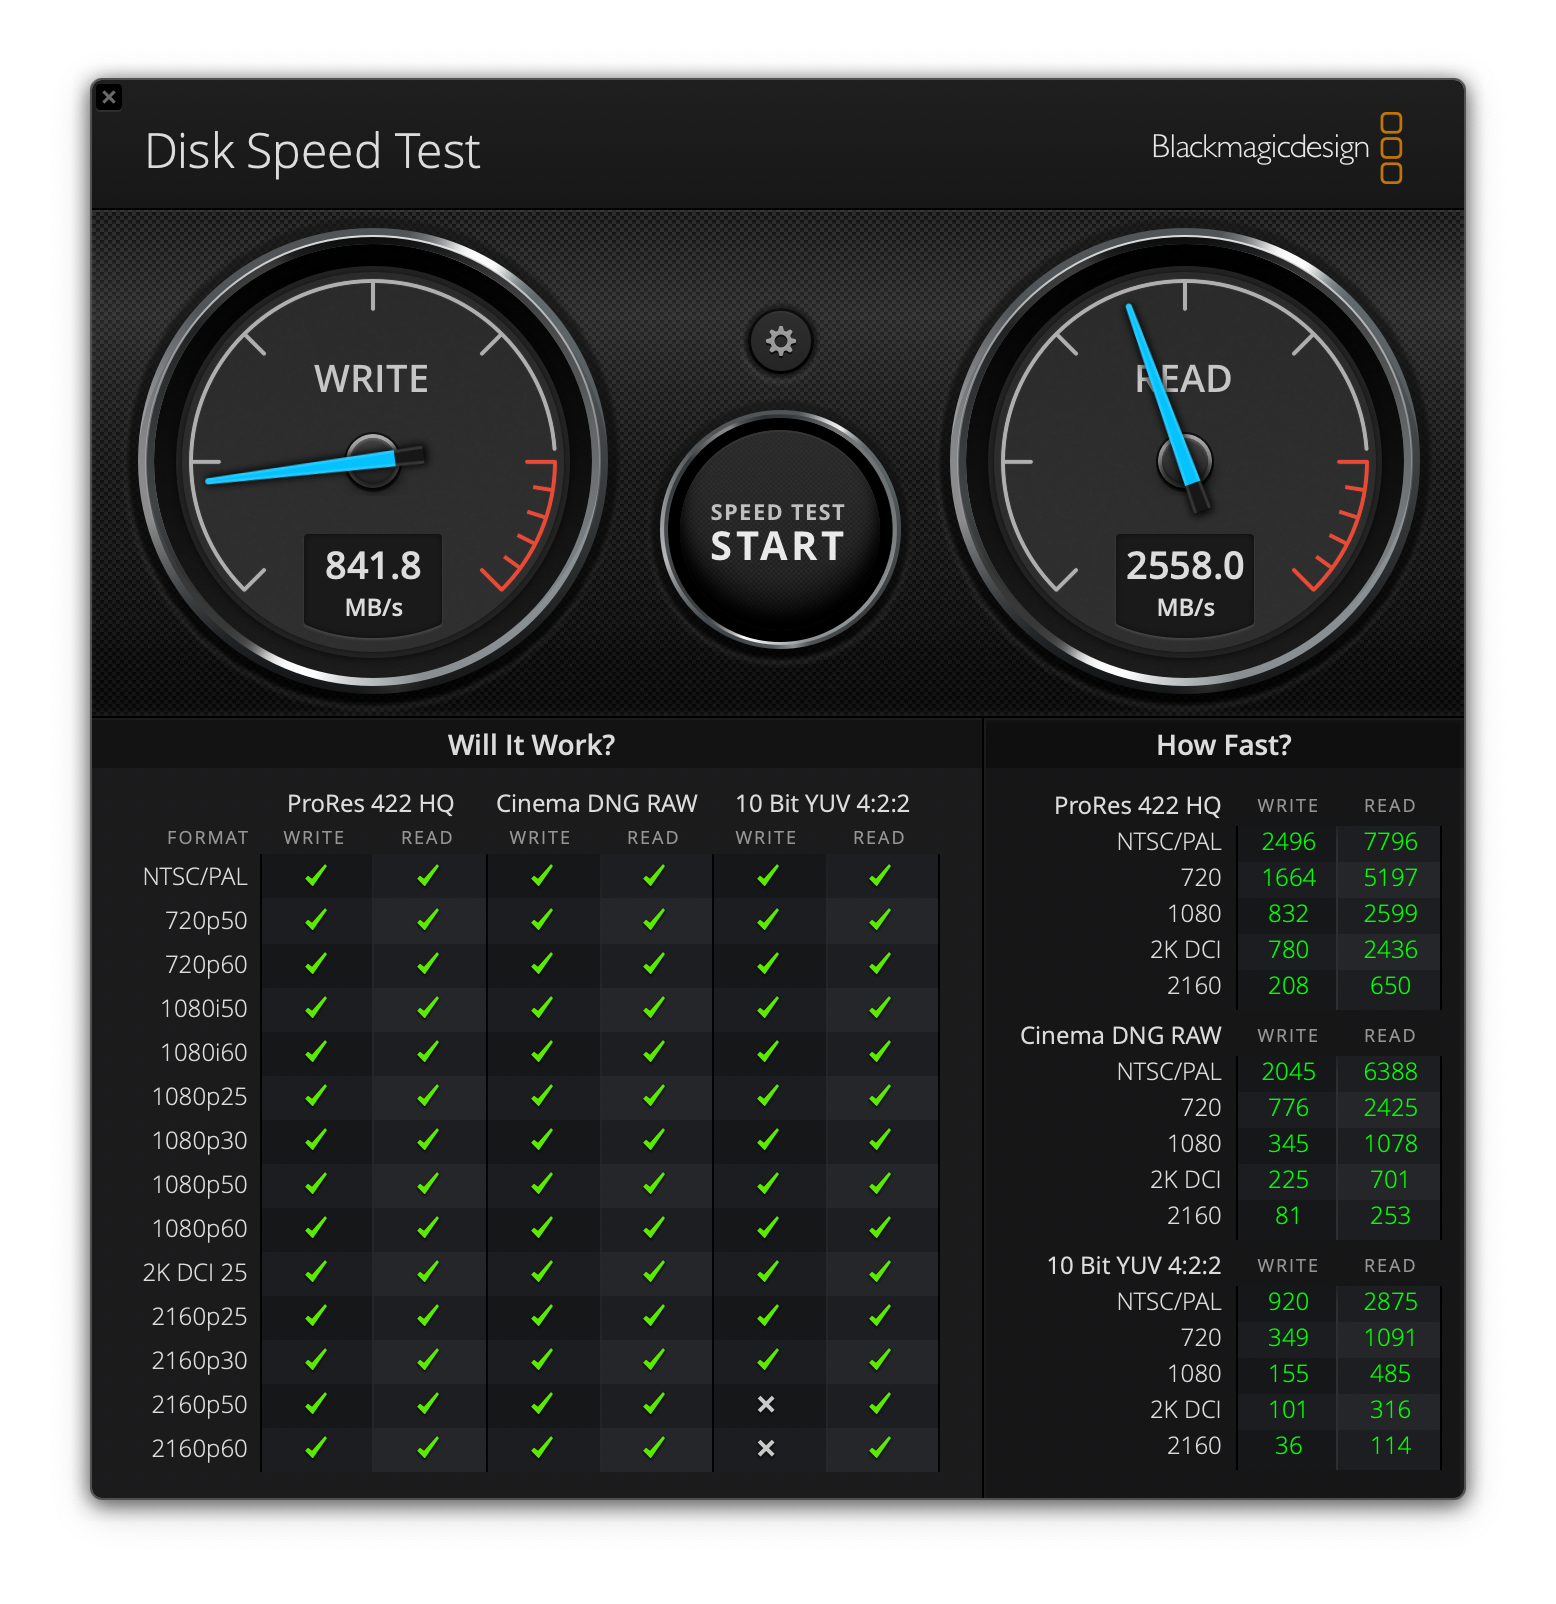
Task: Click the FORMAT column label
Action: coord(208,838)
